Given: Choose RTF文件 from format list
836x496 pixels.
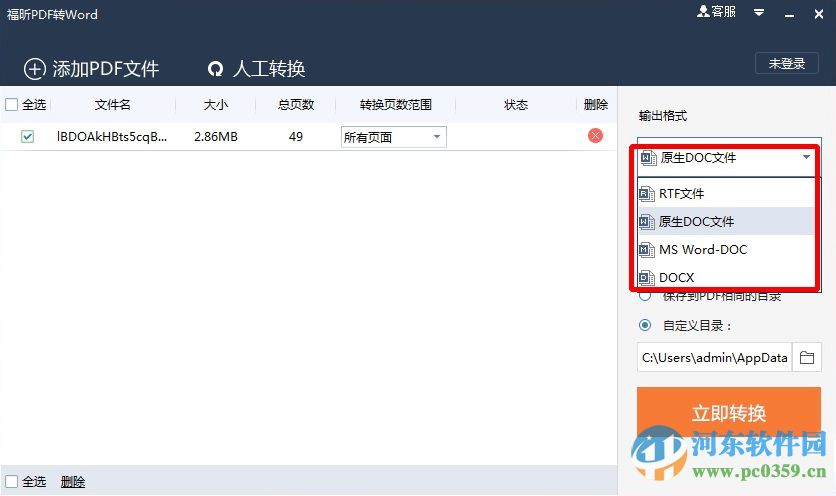Looking at the screenshot, I should (x=726, y=194).
